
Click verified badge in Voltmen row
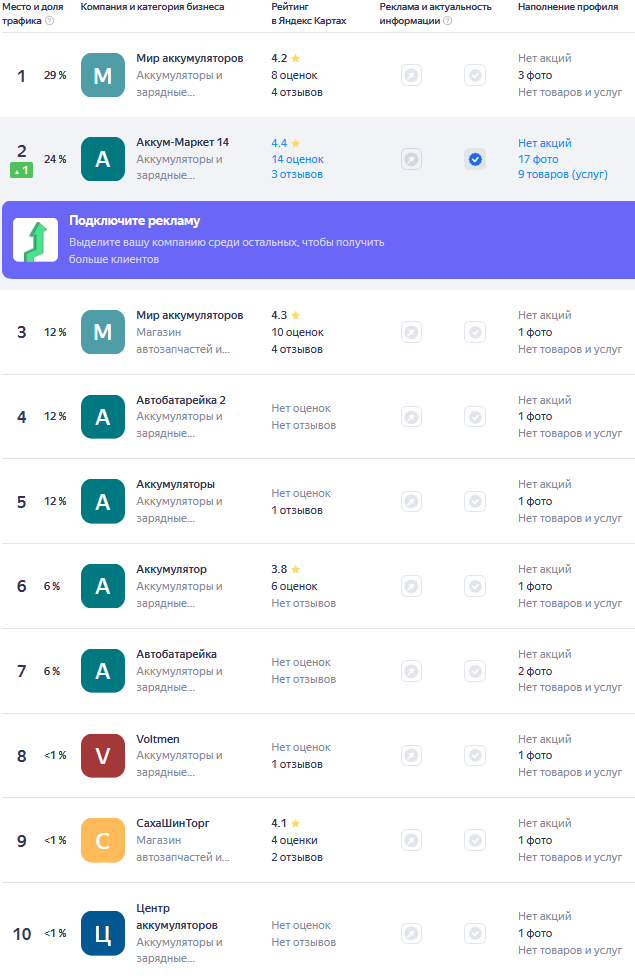coord(476,756)
